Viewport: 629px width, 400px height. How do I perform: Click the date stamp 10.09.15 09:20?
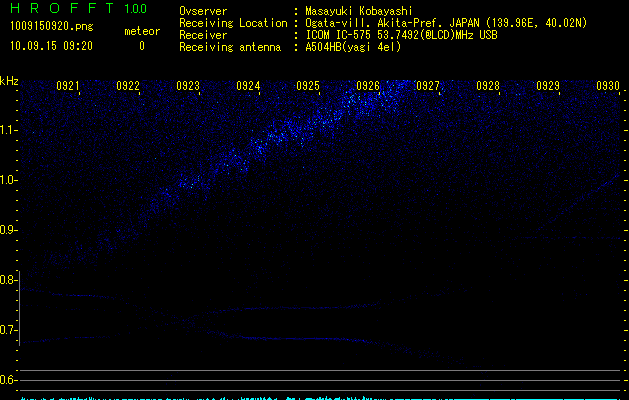coord(51,46)
